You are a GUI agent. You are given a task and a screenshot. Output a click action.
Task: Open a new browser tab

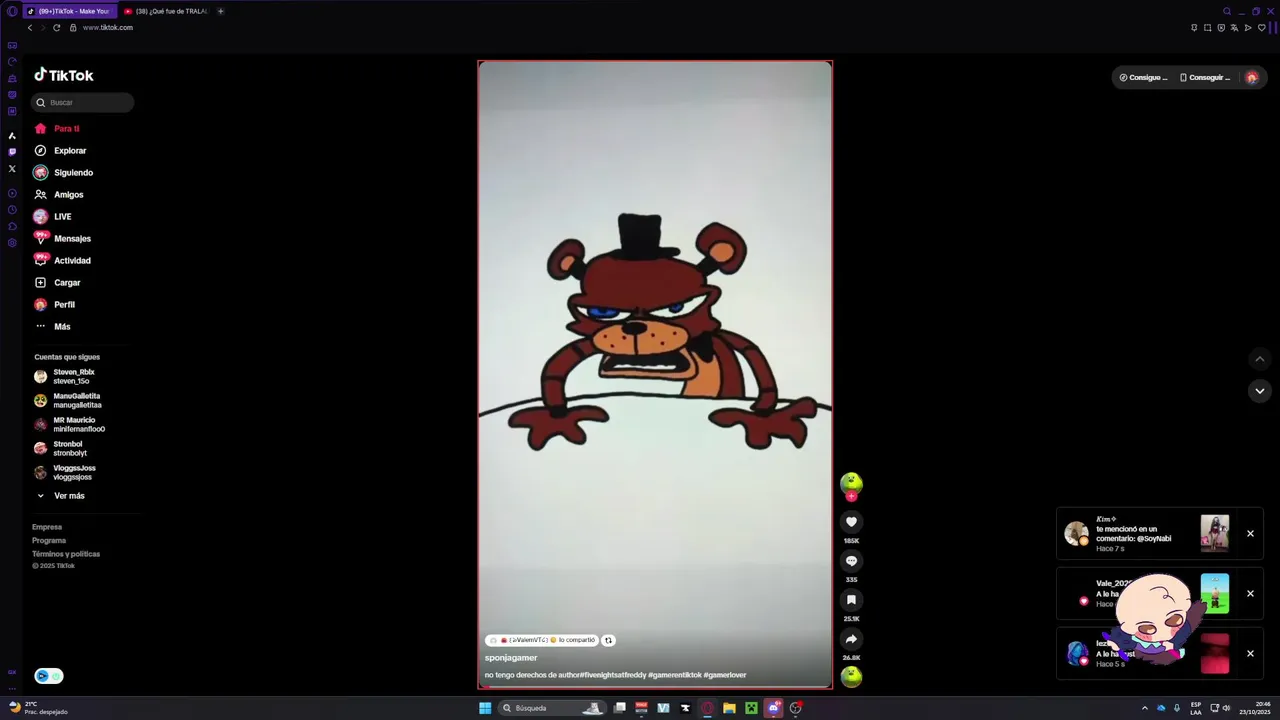pos(221,11)
